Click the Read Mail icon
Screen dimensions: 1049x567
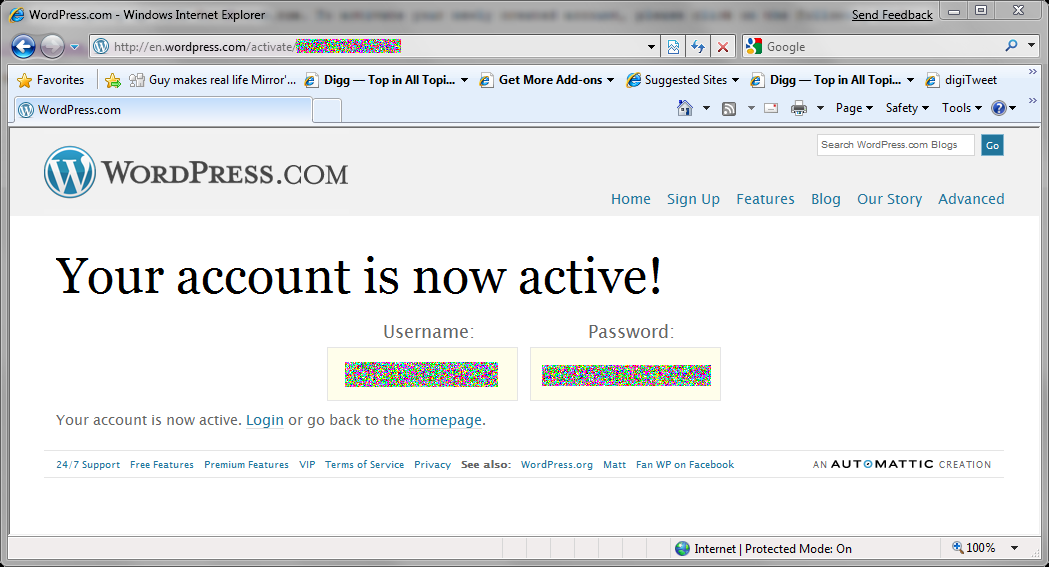771,108
